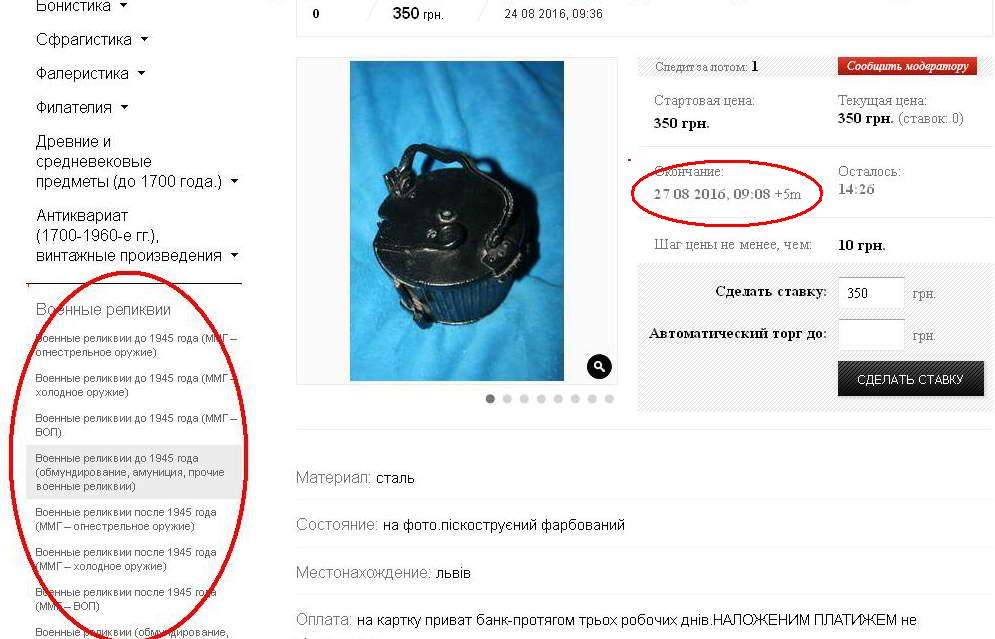The image size is (995, 639).
Task: Select the last photo carousel dot
Action: click(609, 399)
